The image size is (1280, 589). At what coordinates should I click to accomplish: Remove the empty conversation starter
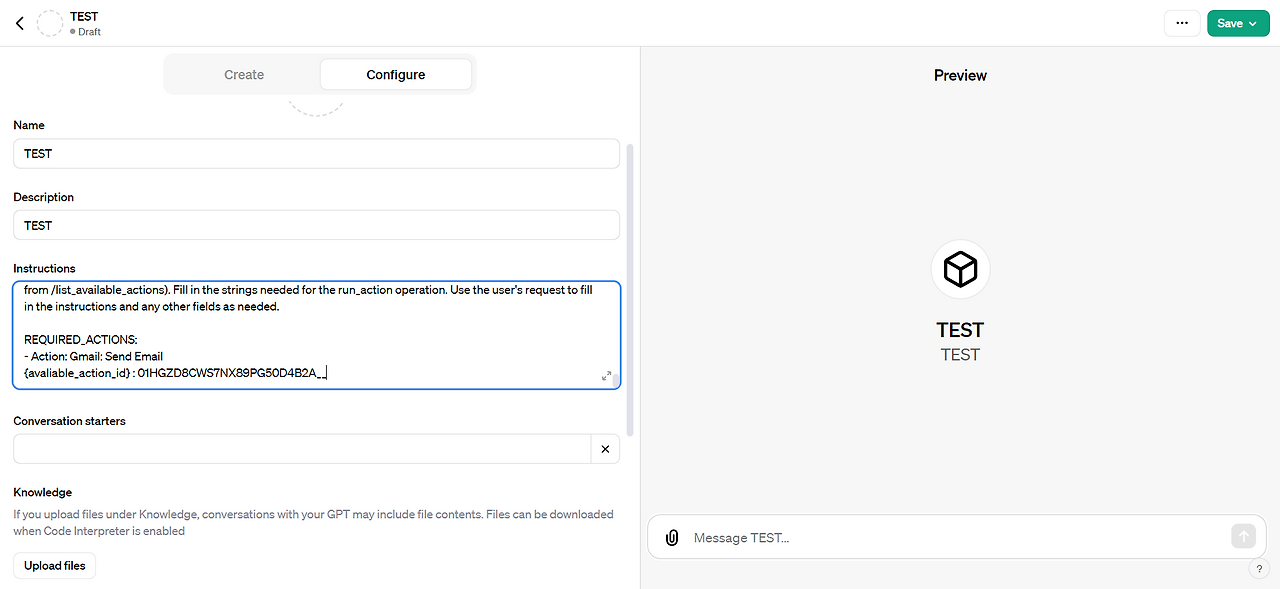tap(605, 449)
